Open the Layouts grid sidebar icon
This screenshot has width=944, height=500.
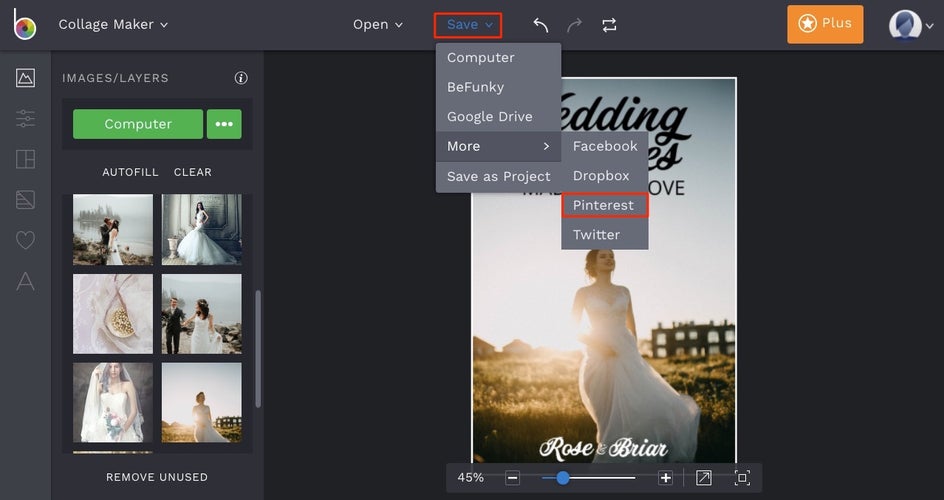pyautogui.click(x=25, y=159)
